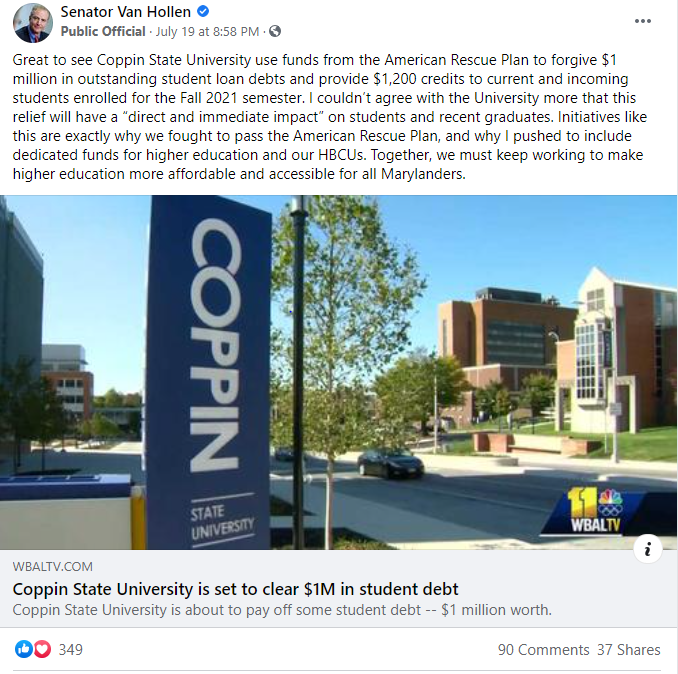Screen dimensions: 678x674
Task: Open the article info 'i' icon
Action: coord(647,549)
